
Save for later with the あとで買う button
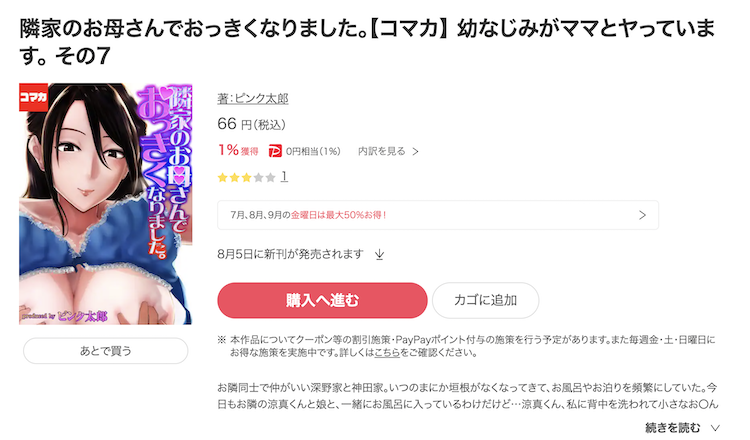pyautogui.click(x=106, y=351)
